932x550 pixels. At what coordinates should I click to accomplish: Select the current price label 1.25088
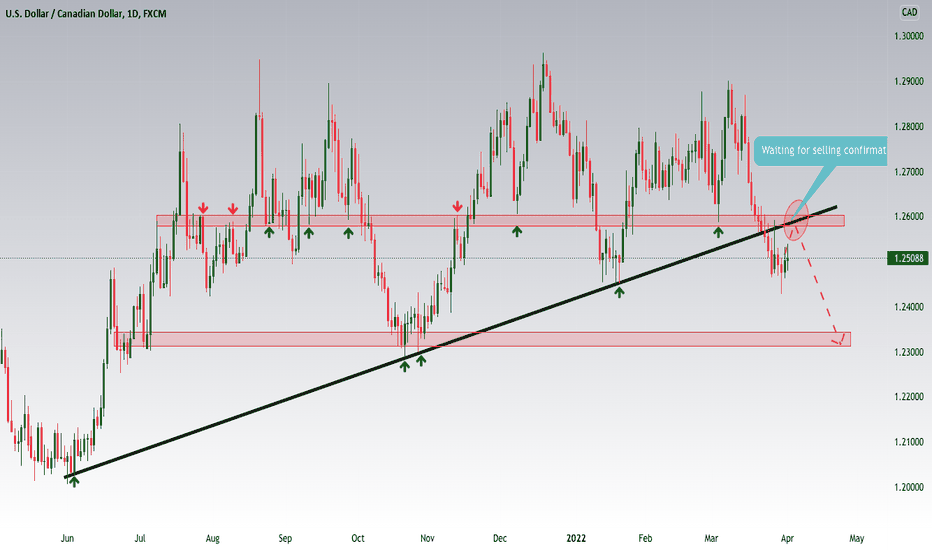(x=908, y=258)
